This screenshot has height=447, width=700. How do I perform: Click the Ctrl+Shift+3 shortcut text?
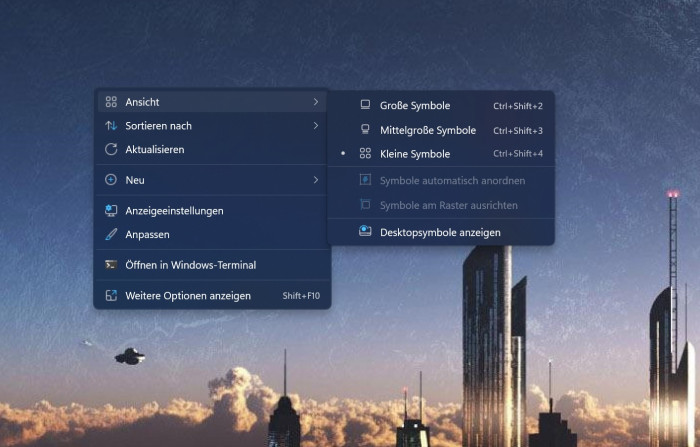(x=518, y=130)
